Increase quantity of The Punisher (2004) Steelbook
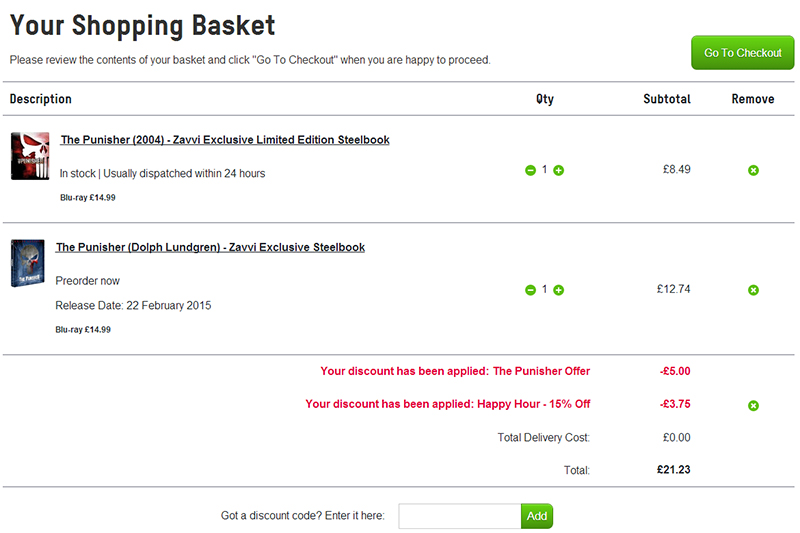800x533 pixels. click(559, 170)
